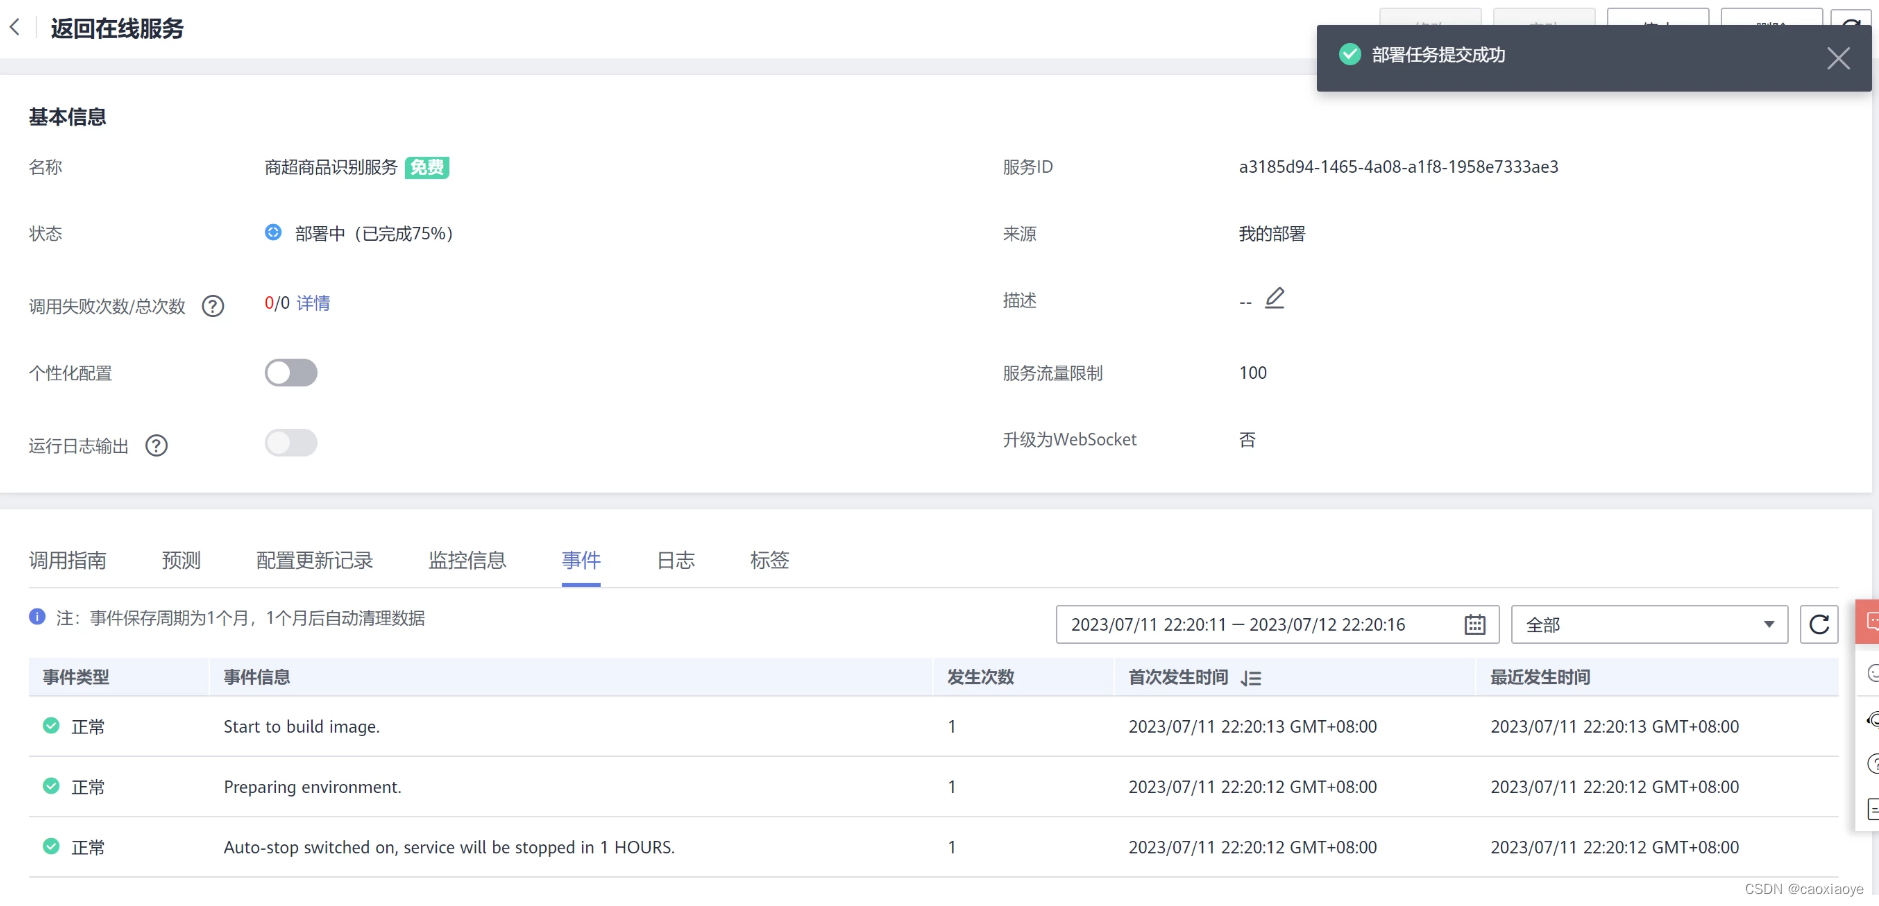Image resolution: width=1879 pixels, height=906 pixels.
Task: Refresh the events list
Action: point(1819,625)
